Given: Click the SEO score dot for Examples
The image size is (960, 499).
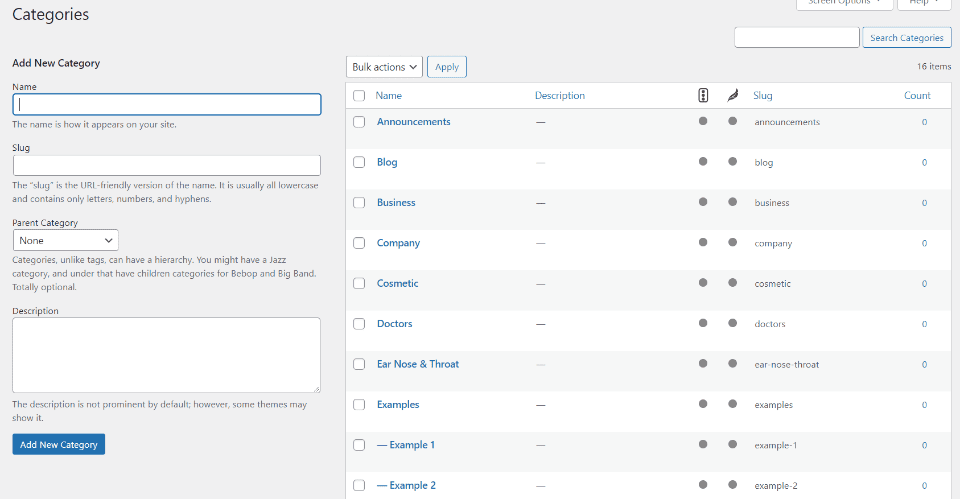Looking at the screenshot, I should 703,404.
